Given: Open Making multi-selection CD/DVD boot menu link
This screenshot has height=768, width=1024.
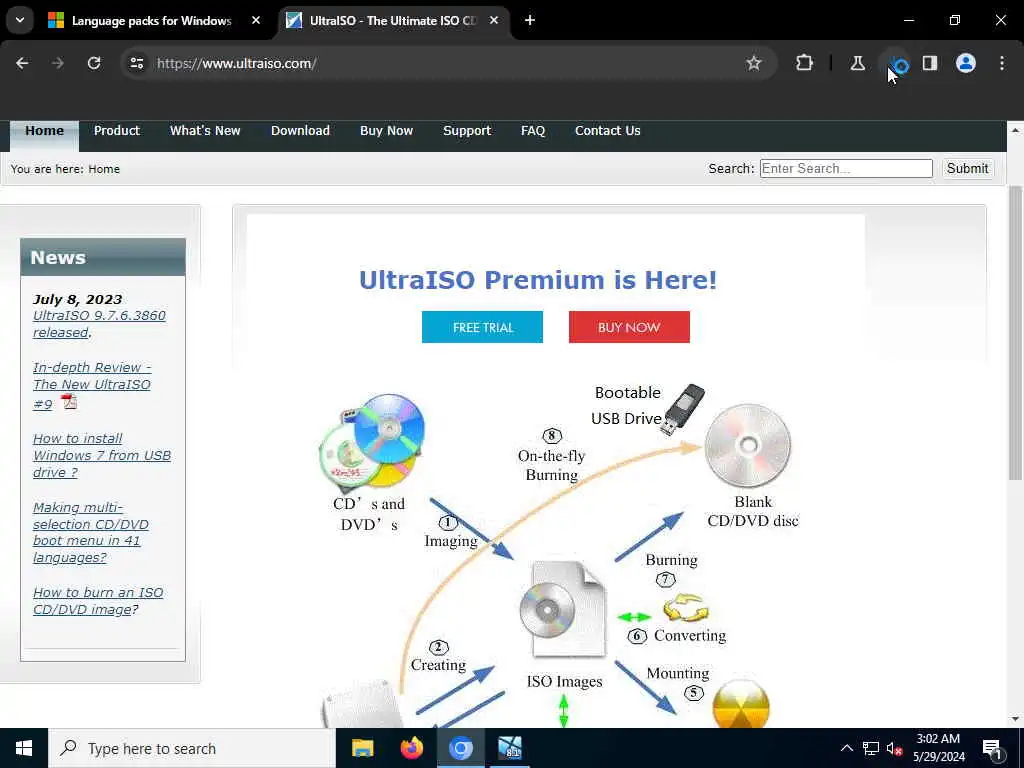Looking at the screenshot, I should pyautogui.click(x=91, y=532).
